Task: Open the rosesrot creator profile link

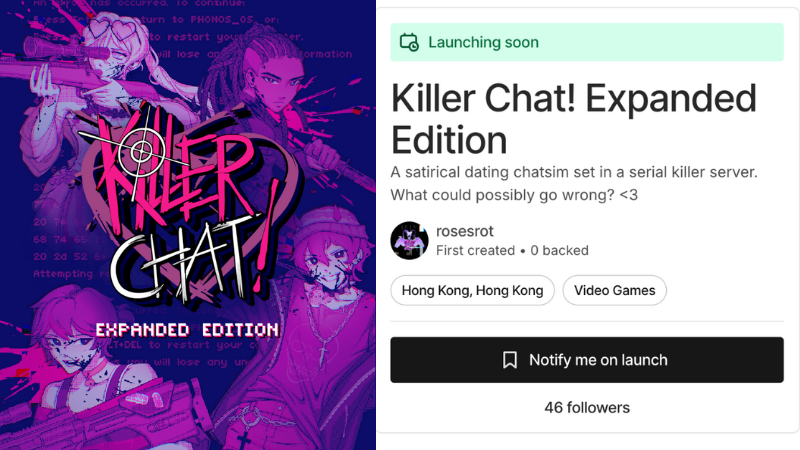Action: pos(464,231)
